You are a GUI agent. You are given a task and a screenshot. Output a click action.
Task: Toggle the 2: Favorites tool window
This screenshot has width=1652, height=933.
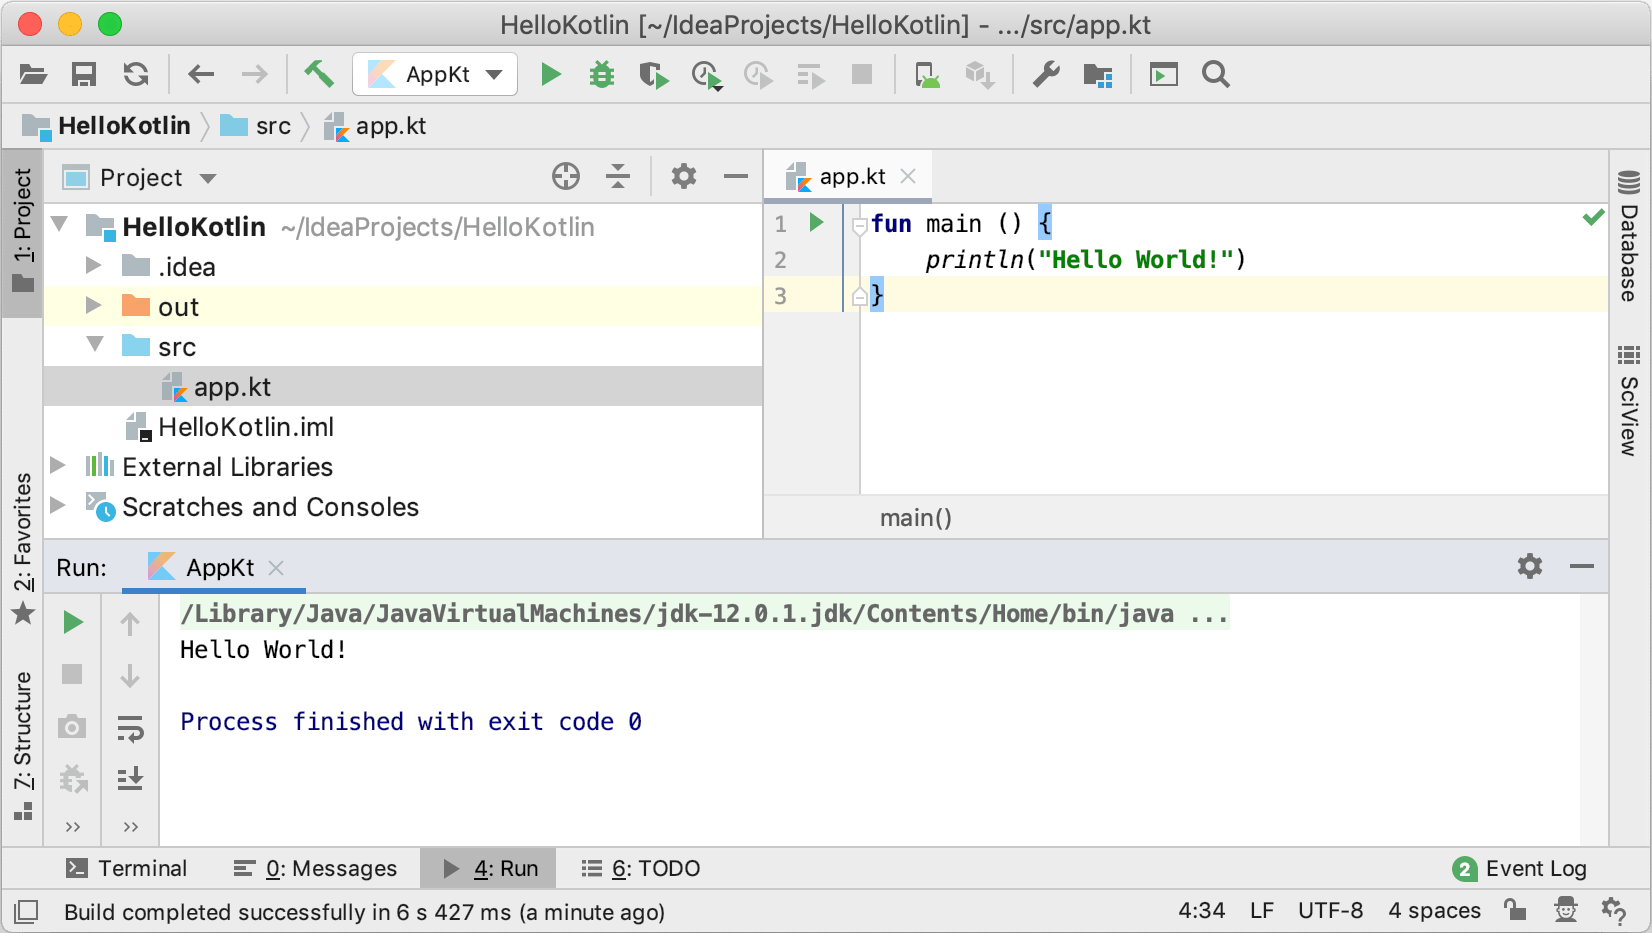point(23,548)
